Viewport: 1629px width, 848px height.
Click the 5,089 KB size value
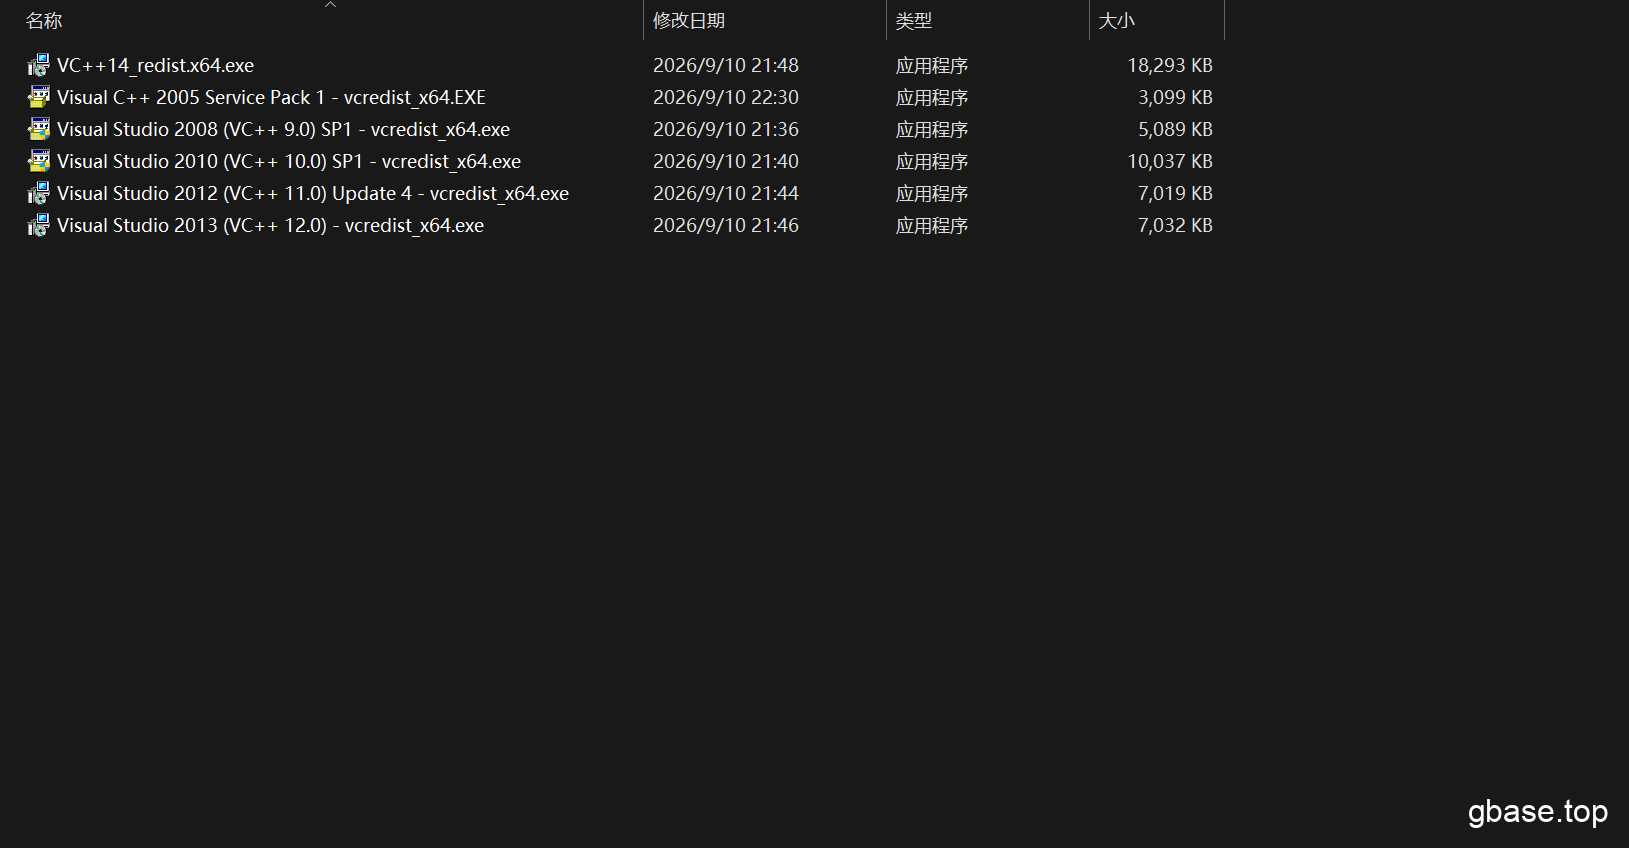(1175, 129)
